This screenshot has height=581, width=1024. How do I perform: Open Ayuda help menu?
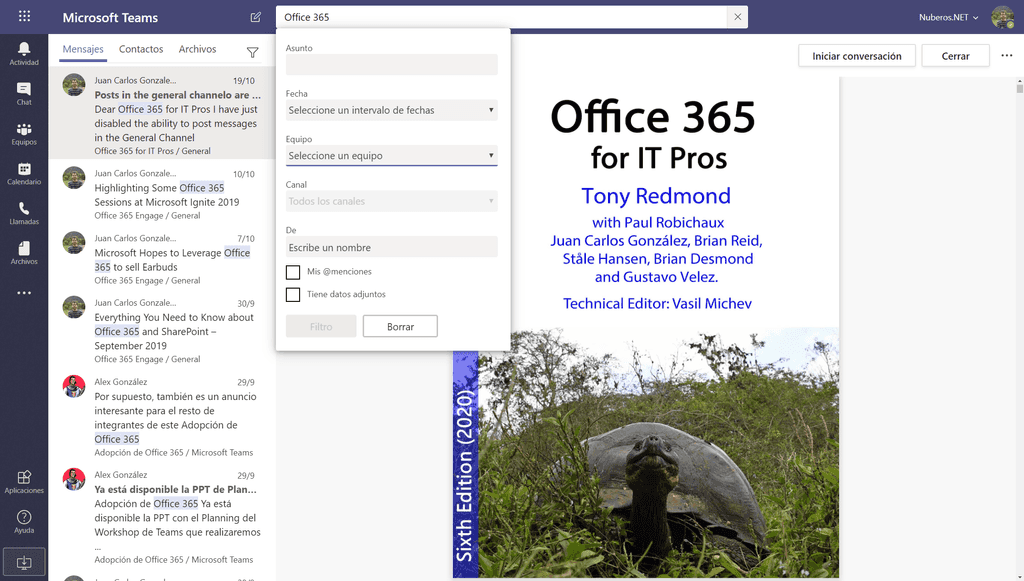click(x=24, y=522)
